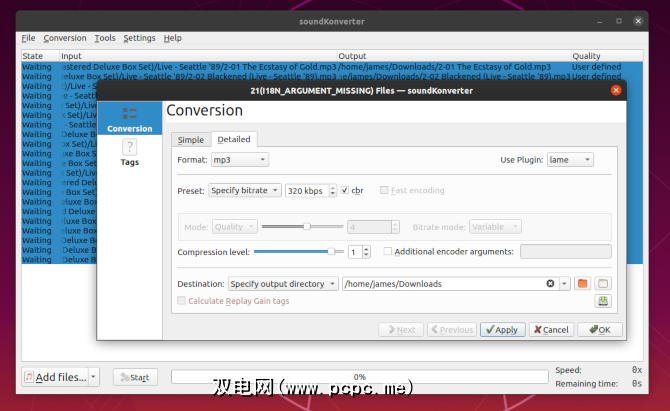Image resolution: width=670 pixels, height=411 pixels.
Task: Open the Conversion page in dialog sidebar
Action: 129,118
